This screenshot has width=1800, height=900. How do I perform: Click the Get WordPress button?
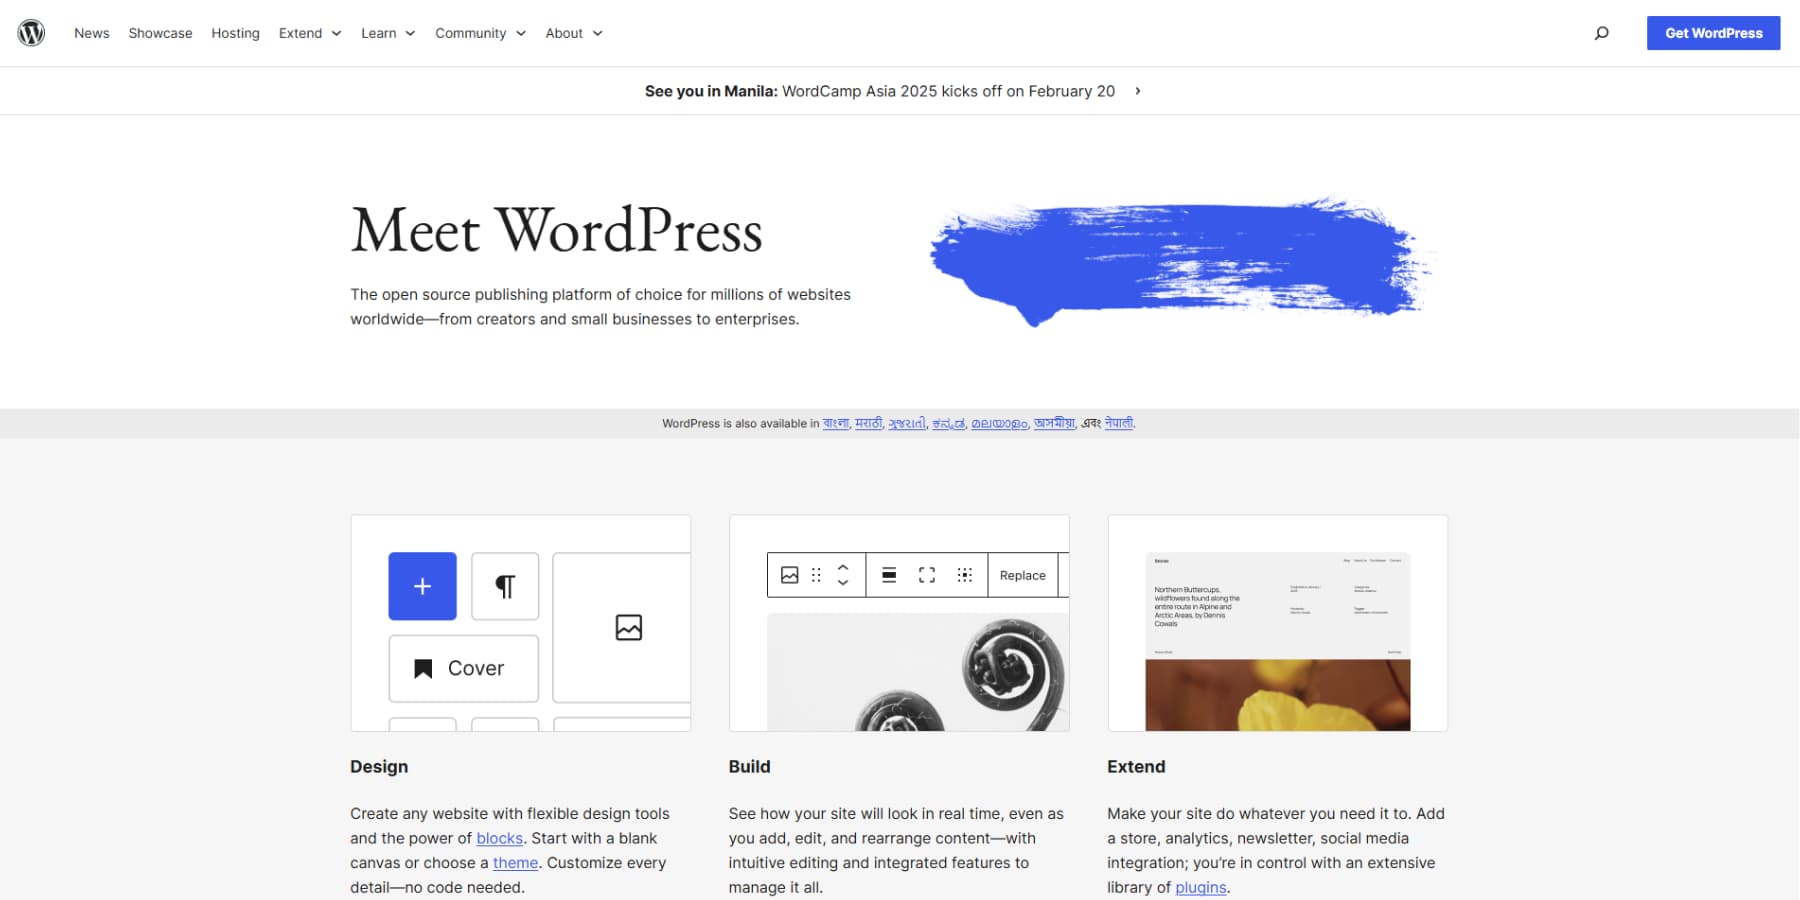1713,32
